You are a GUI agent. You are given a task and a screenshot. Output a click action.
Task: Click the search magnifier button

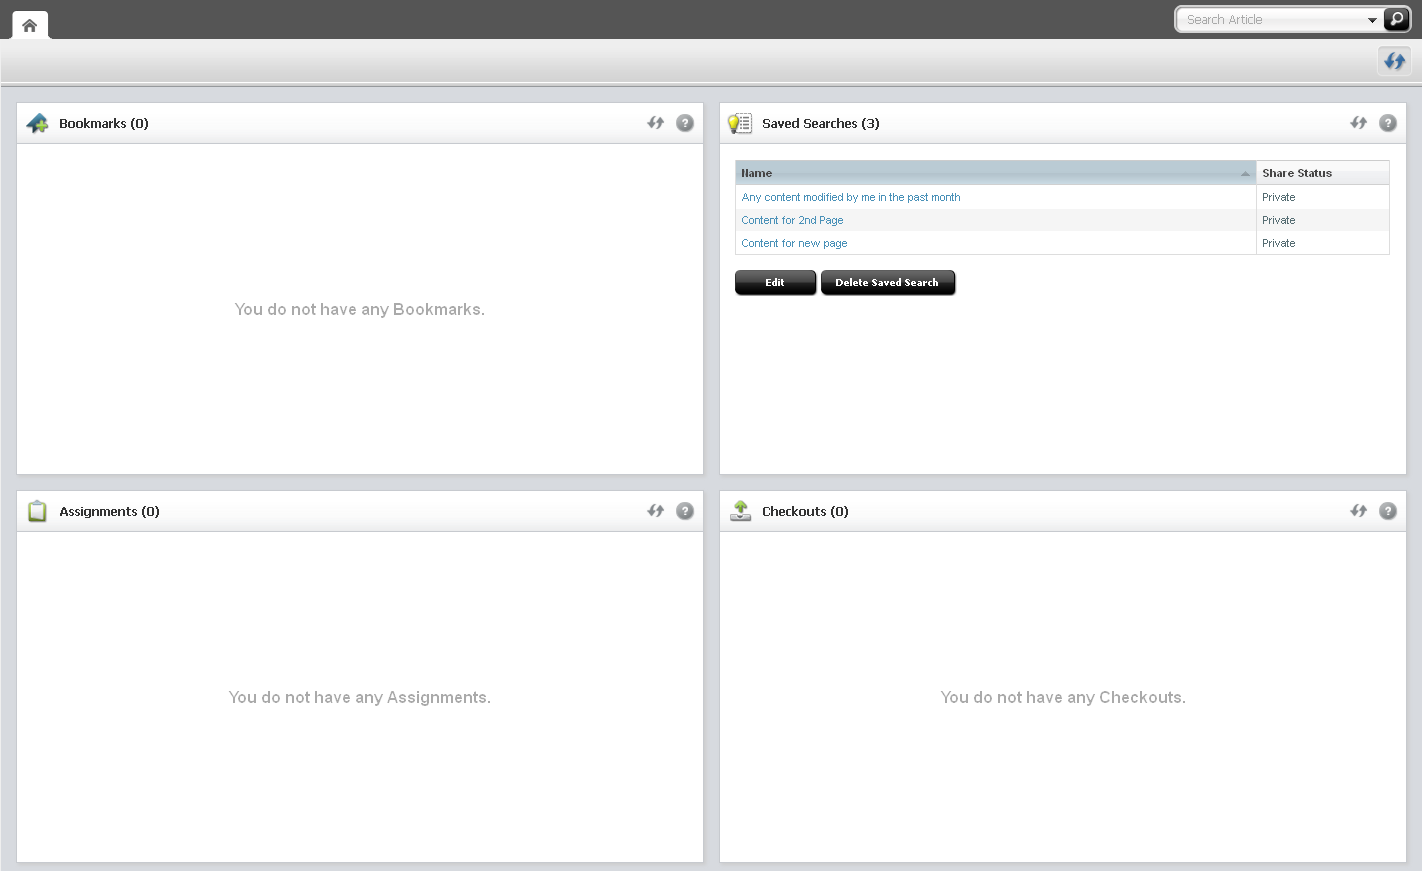coord(1396,19)
